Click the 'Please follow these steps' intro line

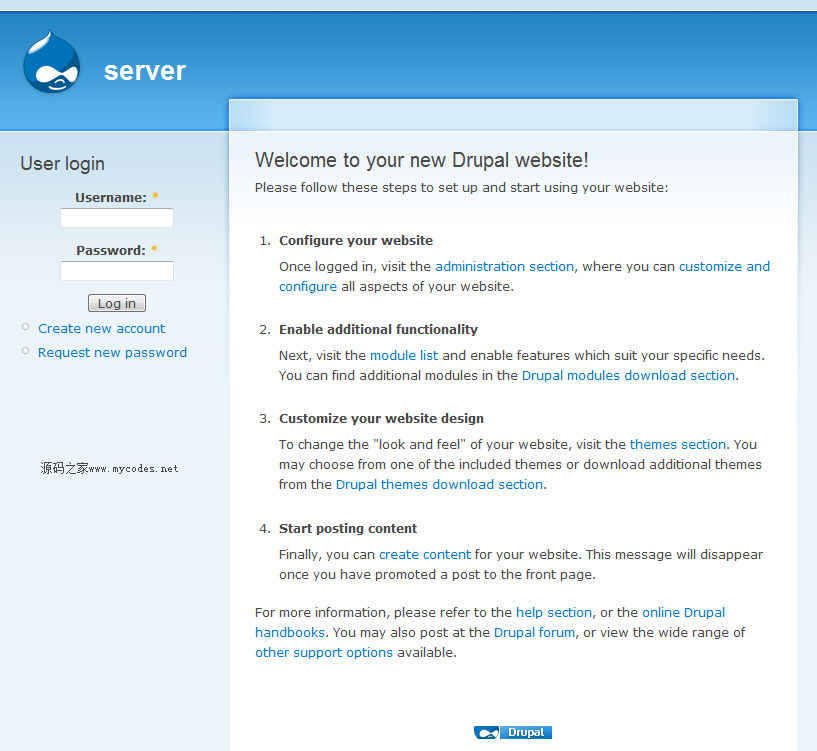[x=461, y=188]
